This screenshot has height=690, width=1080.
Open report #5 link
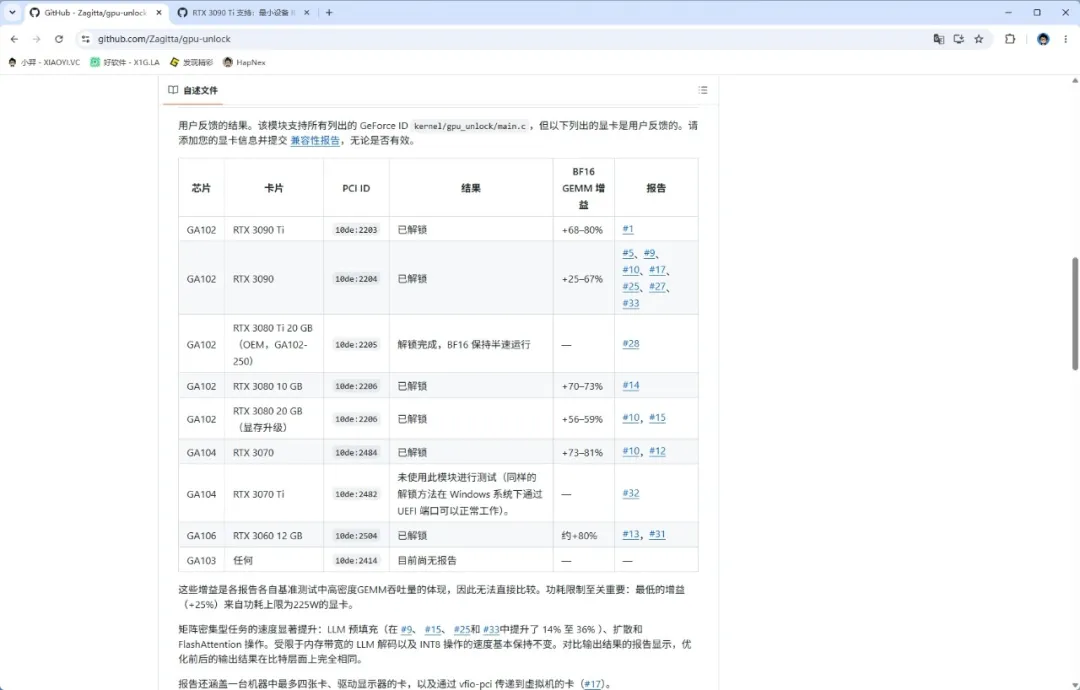coord(627,253)
